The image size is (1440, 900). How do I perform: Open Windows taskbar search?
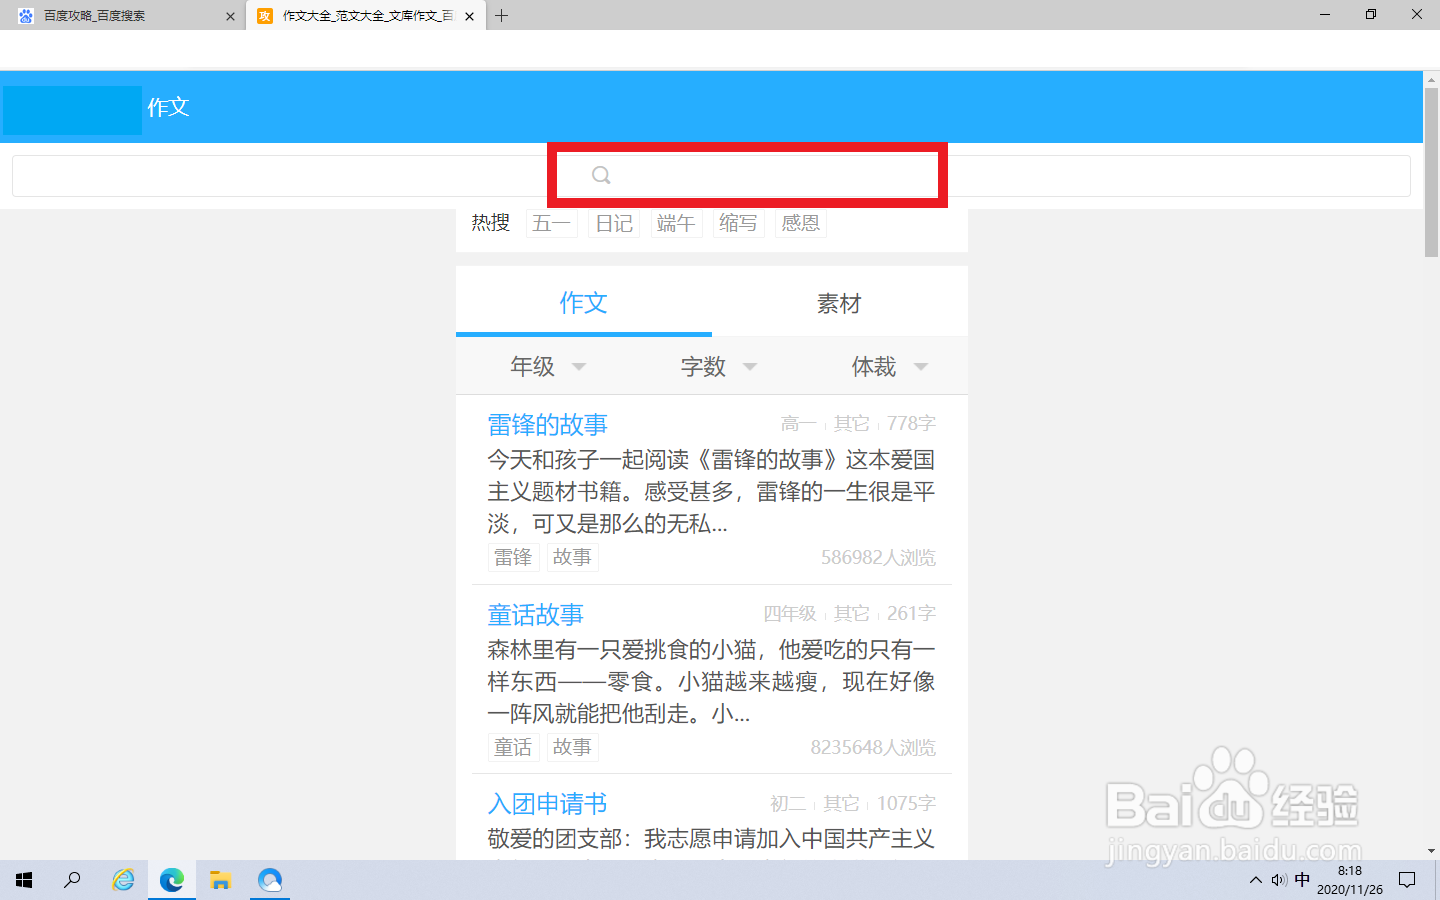coord(72,880)
